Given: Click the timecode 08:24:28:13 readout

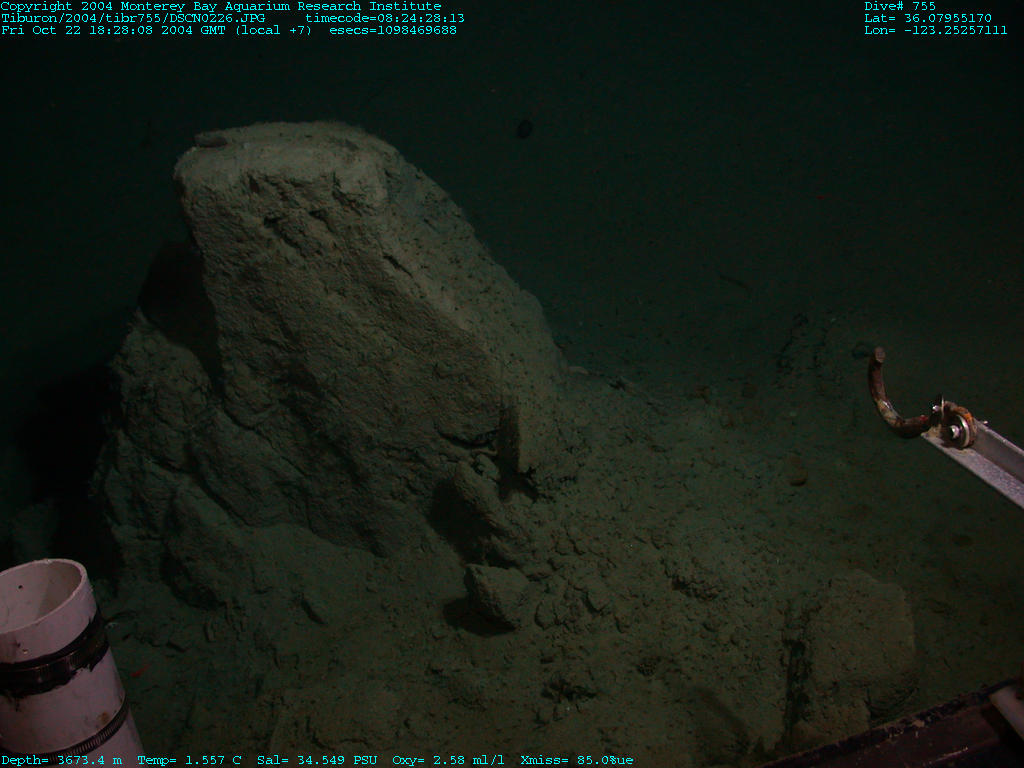Looking at the screenshot, I should pyautogui.click(x=385, y=18).
